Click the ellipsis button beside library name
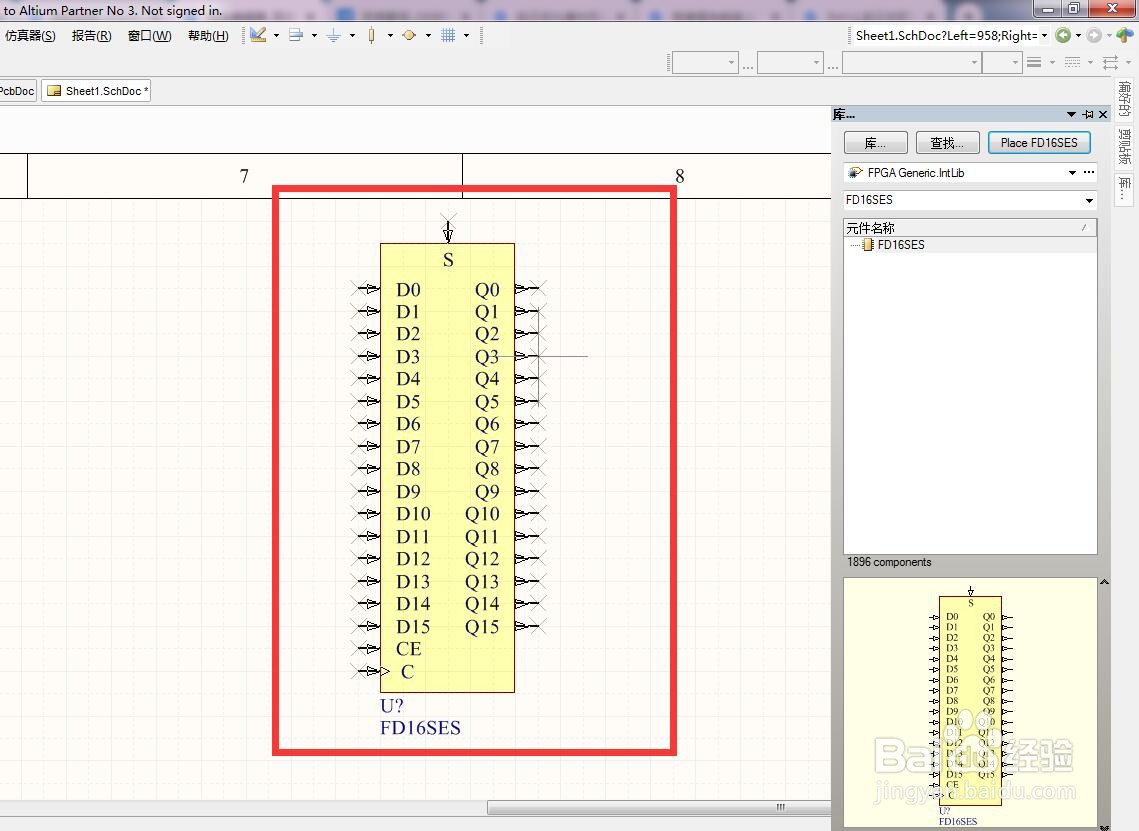1139x831 pixels. 1089,172
